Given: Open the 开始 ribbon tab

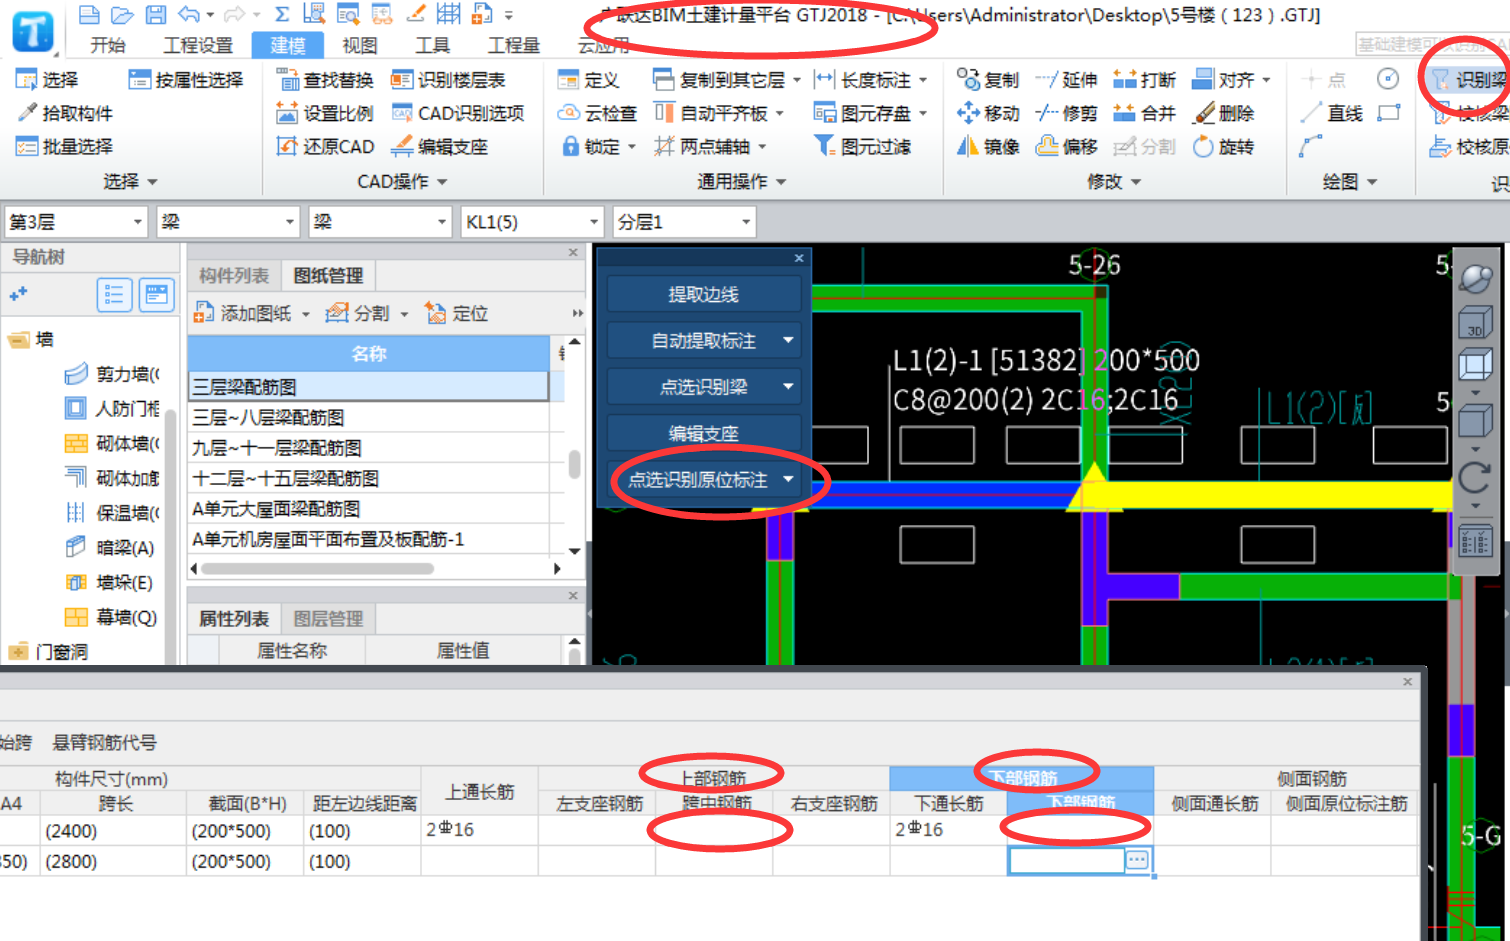Looking at the screenshot, I should pos(108,45).
